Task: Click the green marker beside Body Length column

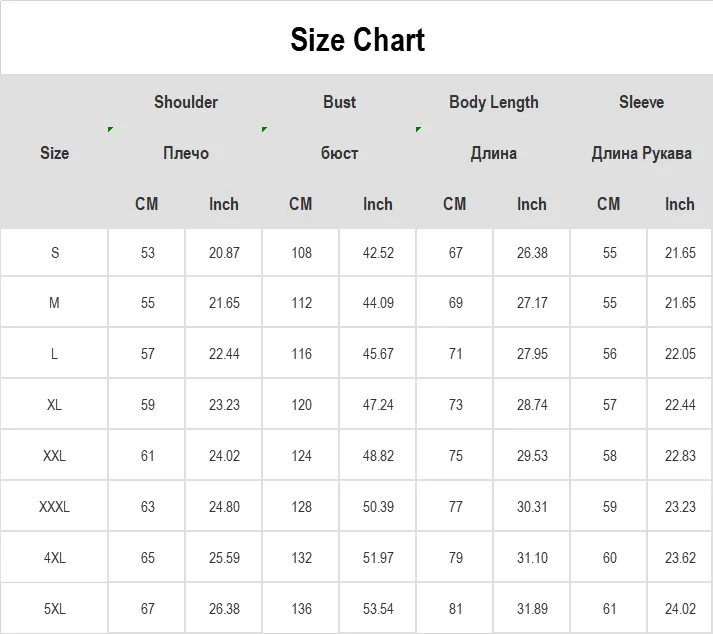Action: [x=419, y=130]
